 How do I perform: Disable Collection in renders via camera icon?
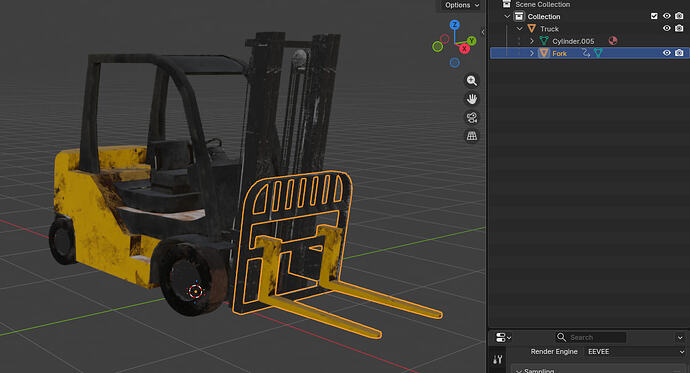(679, 16)
